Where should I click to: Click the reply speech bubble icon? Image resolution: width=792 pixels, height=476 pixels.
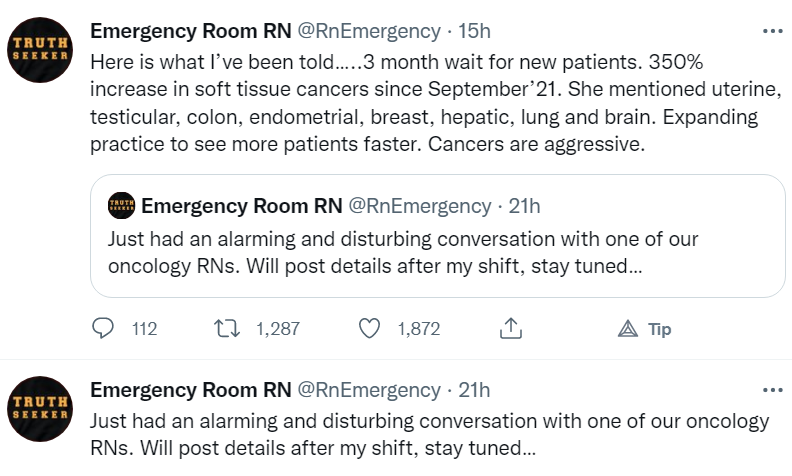103,328
